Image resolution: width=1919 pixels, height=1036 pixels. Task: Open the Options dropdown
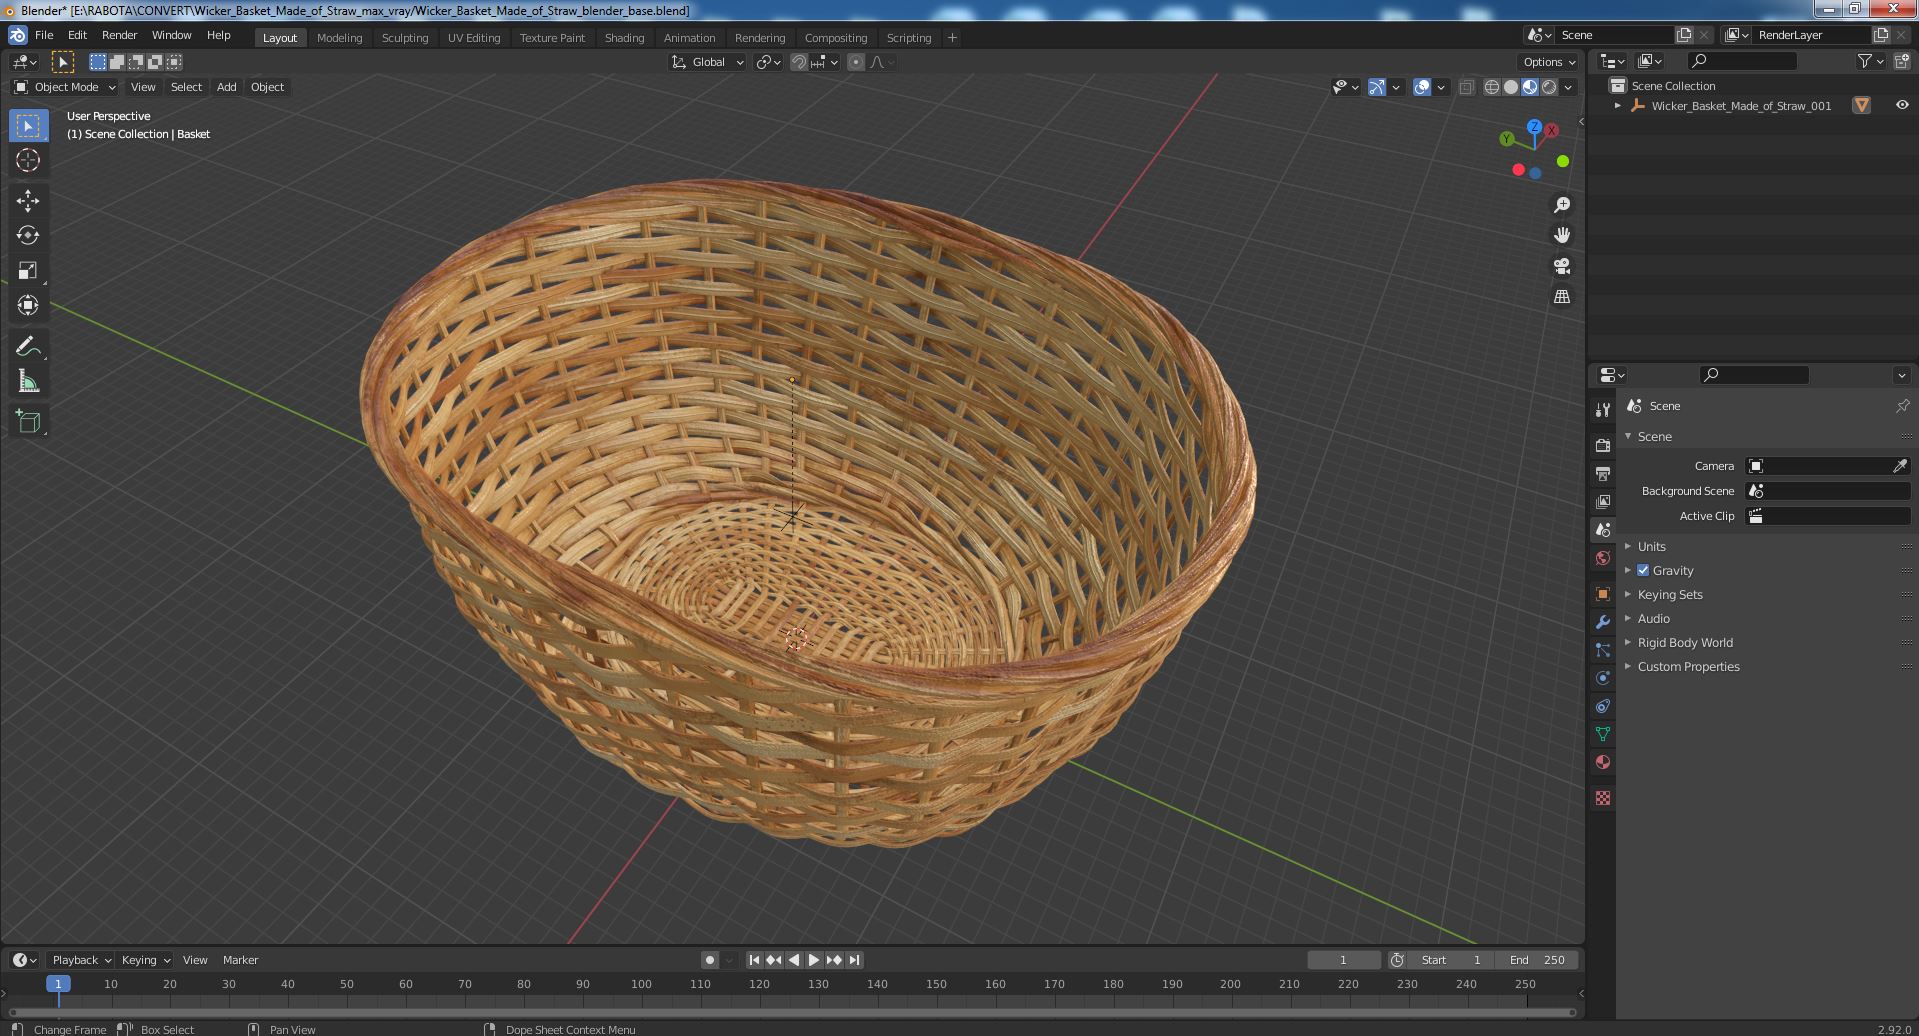coord(1548,62)
